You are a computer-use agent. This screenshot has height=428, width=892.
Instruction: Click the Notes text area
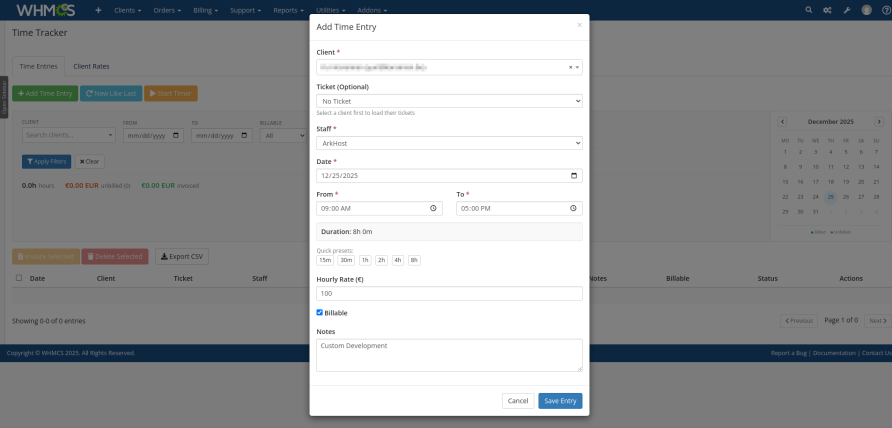pos(449,354)
